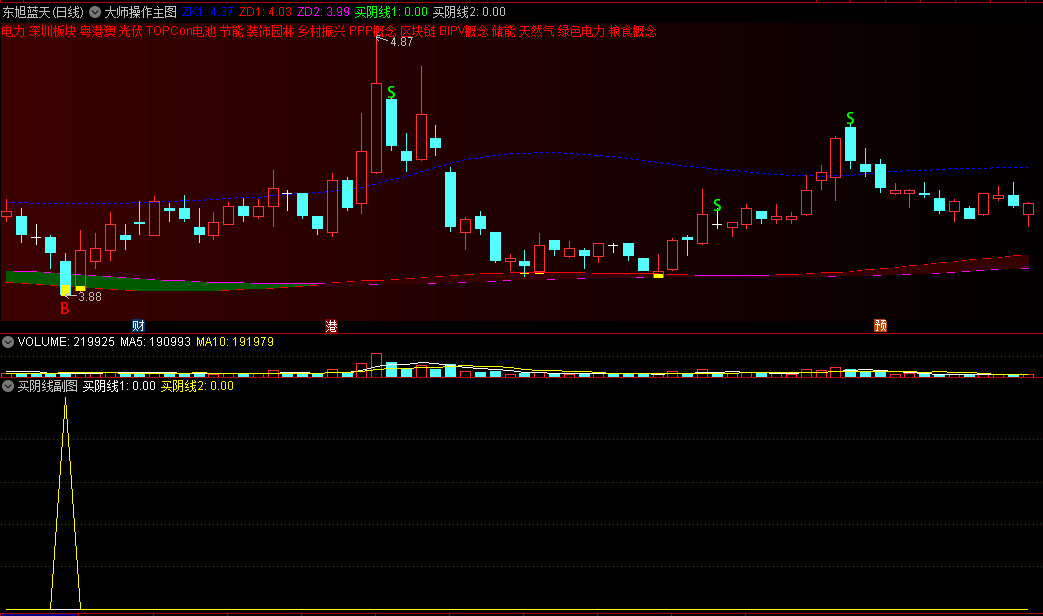The height and width of the screenshot is (616, 1043).
Task: Open the 买阴线副图 indicator dropdown arrow
Action: tap(8, 386)
